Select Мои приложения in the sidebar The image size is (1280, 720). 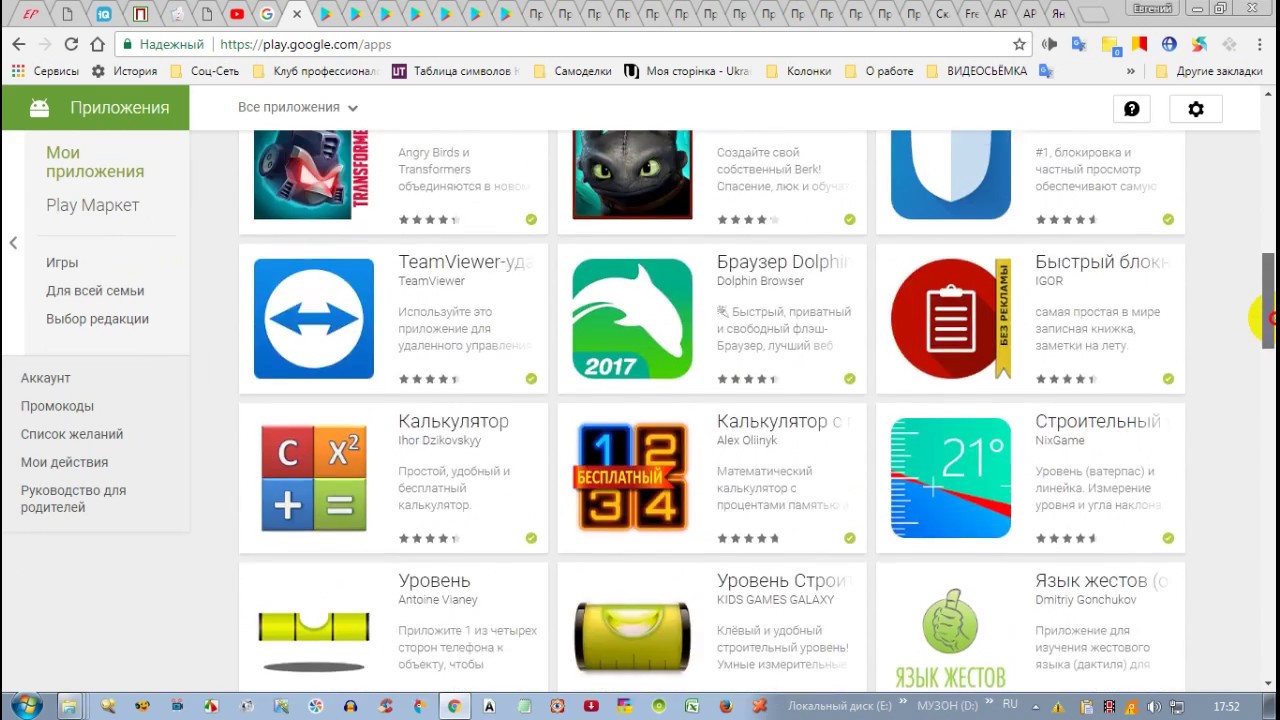[95, 162]
